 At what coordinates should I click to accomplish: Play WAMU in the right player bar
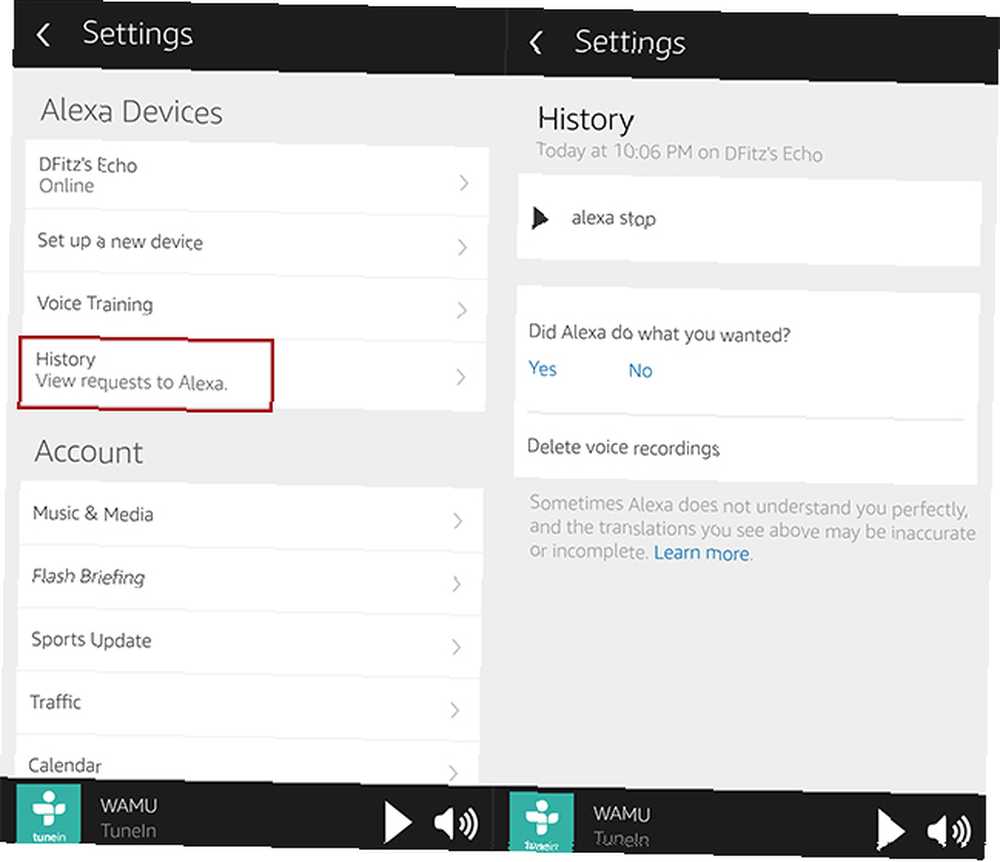[890, 830]
